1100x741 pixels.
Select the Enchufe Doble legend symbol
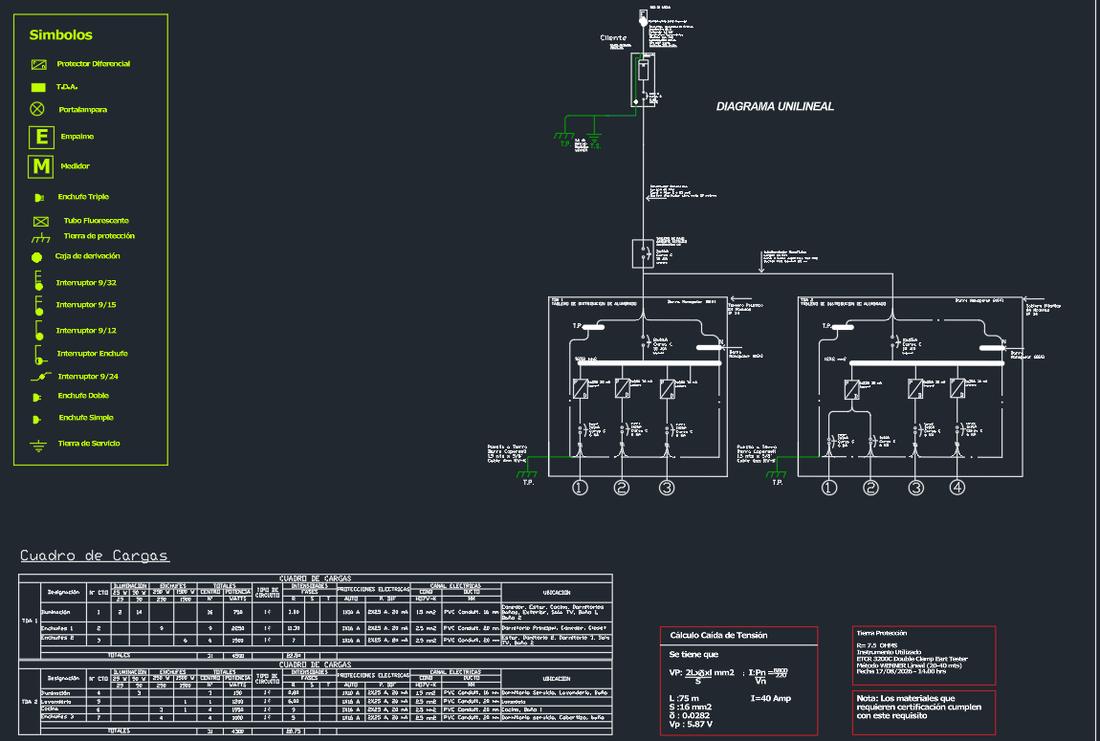click(x=37, y=397)
